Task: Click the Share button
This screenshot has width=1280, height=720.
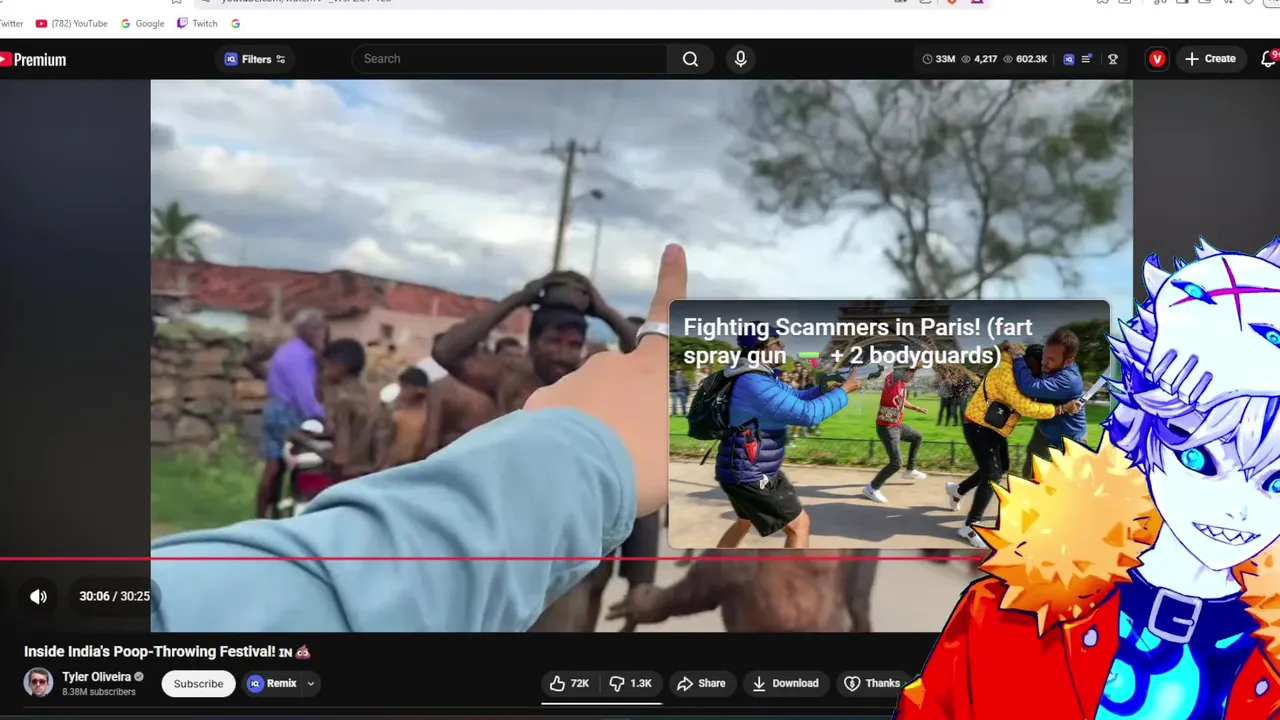Action: [701, 684]
